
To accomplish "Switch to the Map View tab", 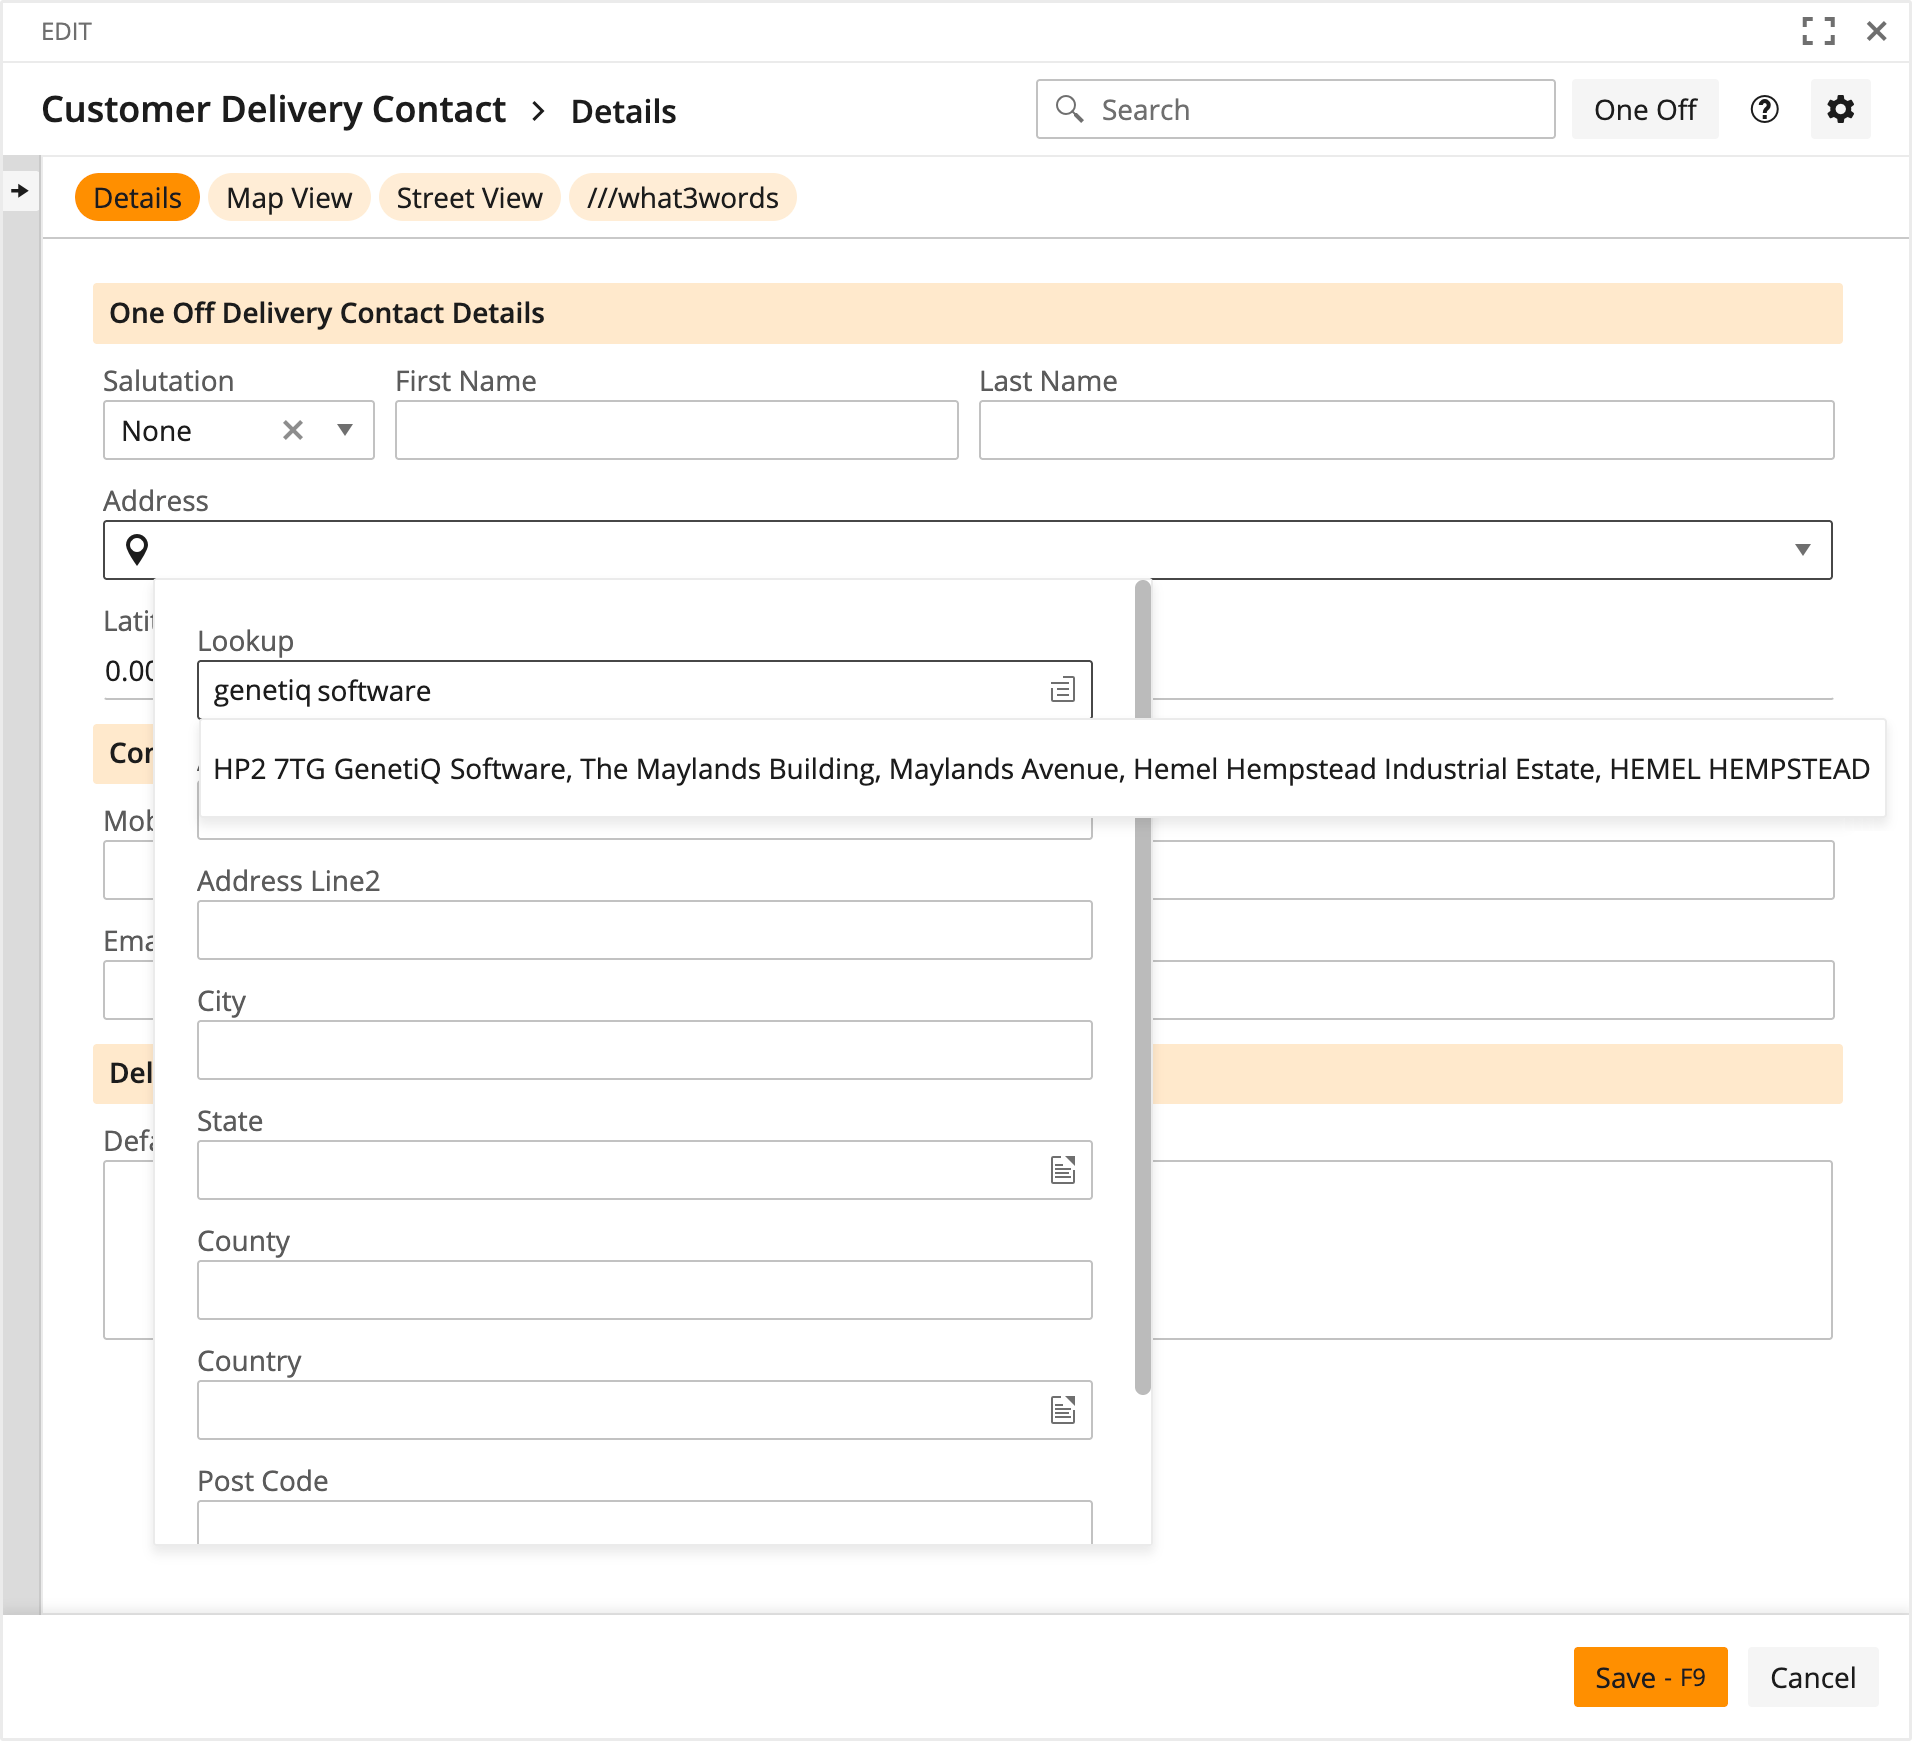I will click(x=289, y=198).
